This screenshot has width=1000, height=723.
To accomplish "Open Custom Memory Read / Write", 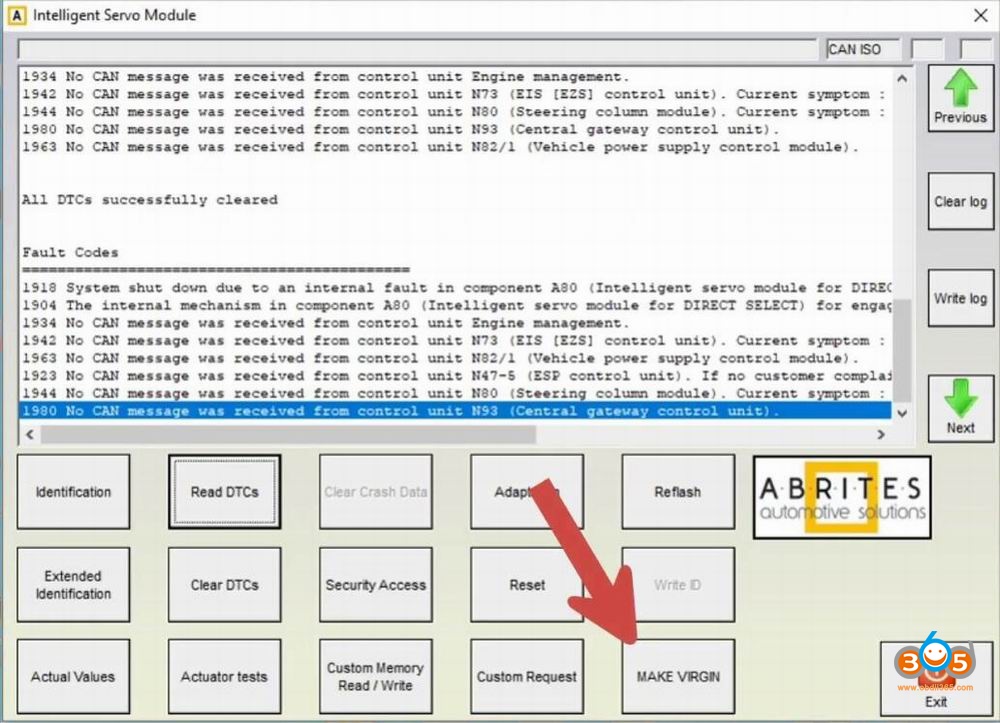I will pos(375,677).
